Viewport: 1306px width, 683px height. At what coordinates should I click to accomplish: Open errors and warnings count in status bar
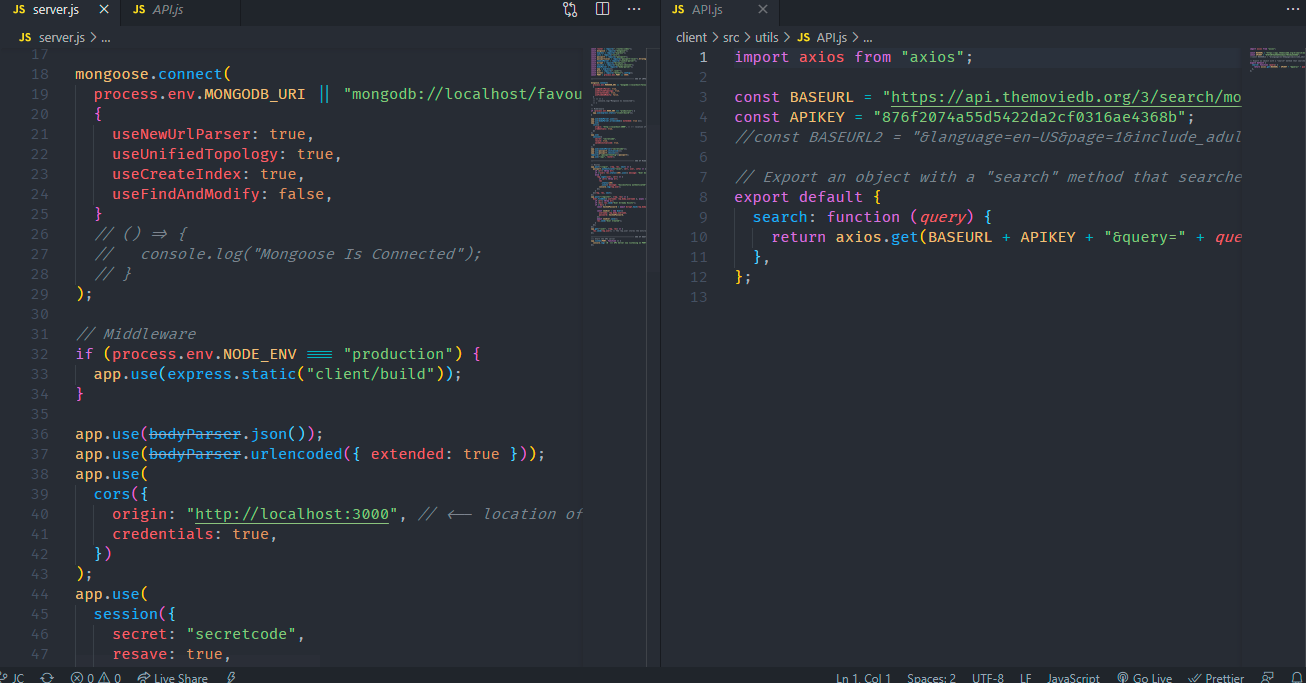point(95,677)
